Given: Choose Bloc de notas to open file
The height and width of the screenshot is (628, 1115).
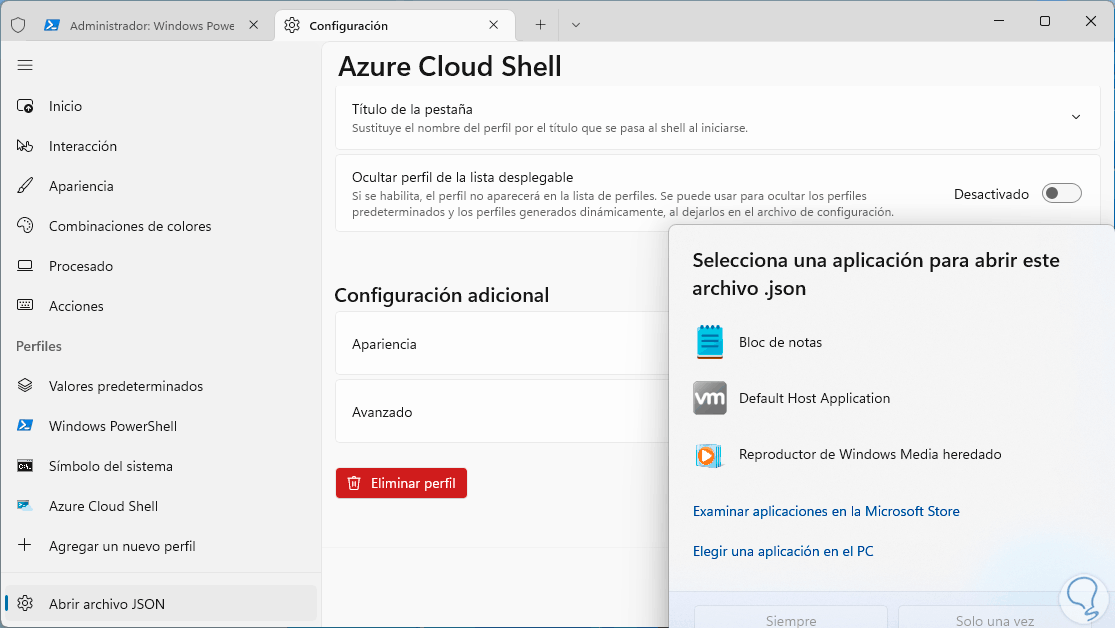Looking at the screenshot, I should (780, 342).
